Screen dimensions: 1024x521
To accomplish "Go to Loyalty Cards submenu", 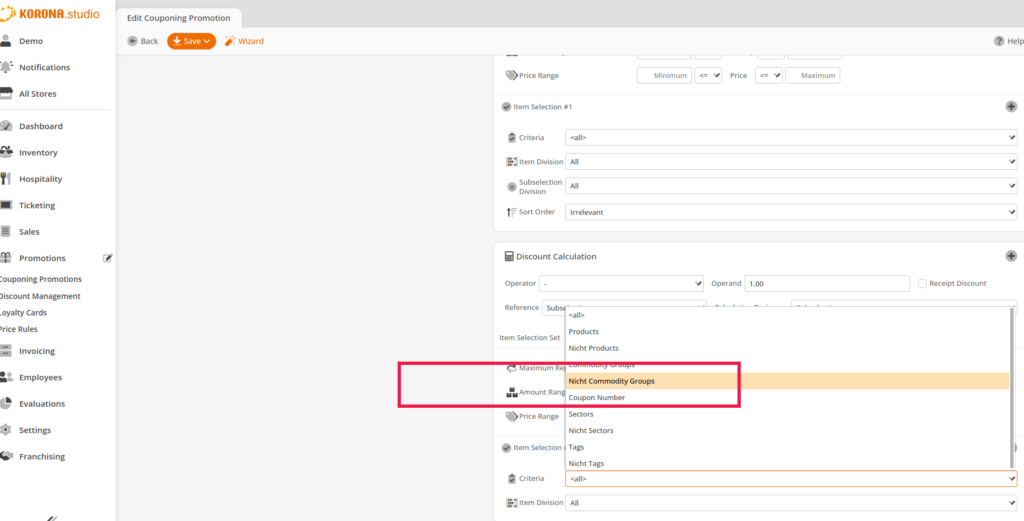I will click(24, 313).
